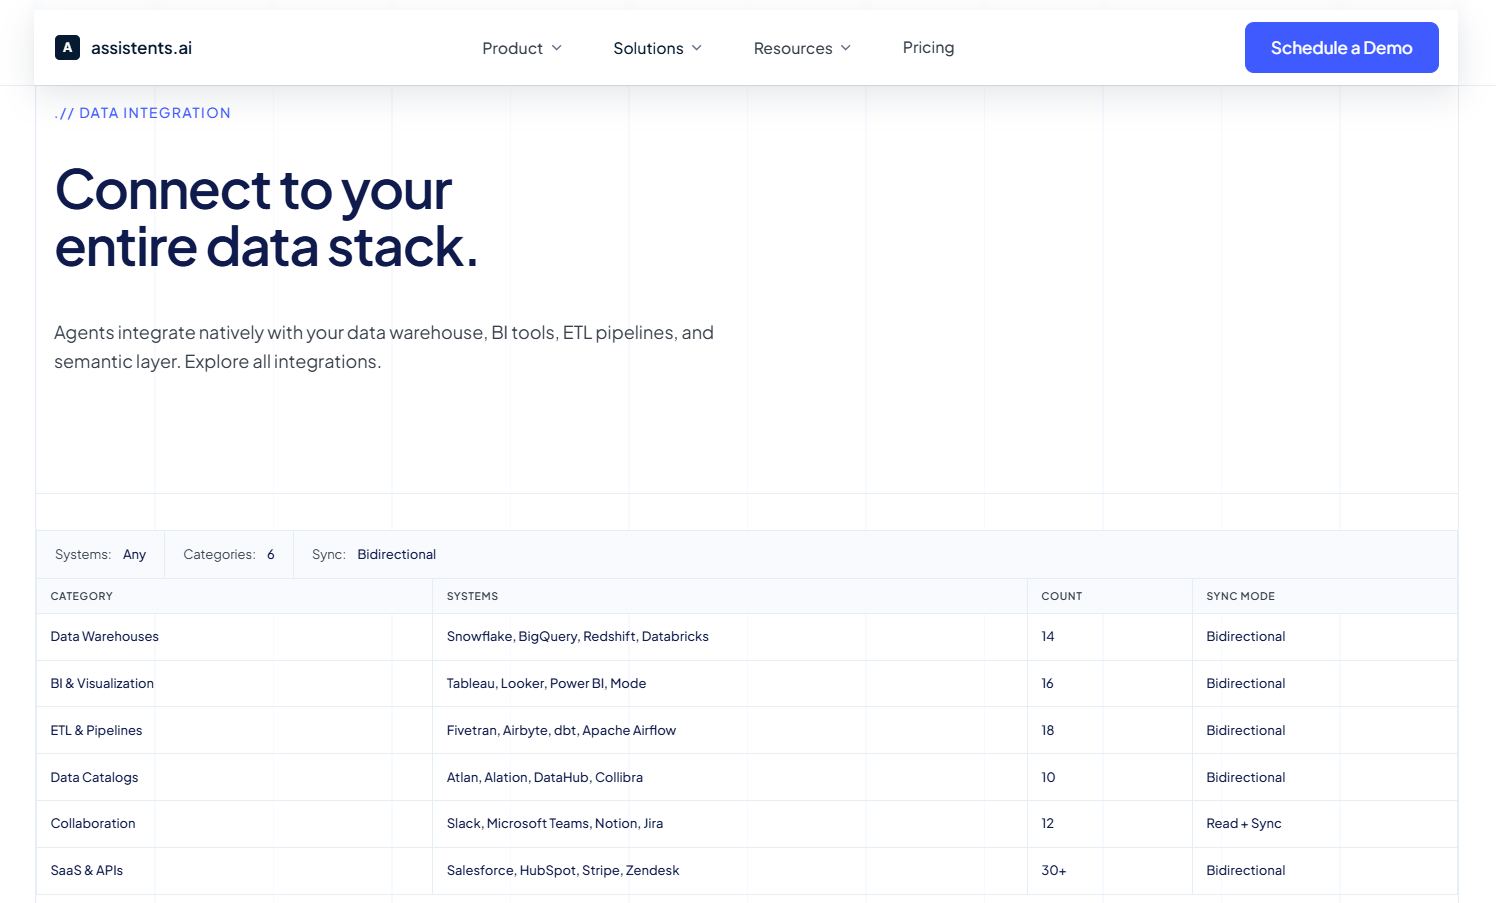
Task: Open the assistents.ai home link text
Action: [x=141, y=48]
